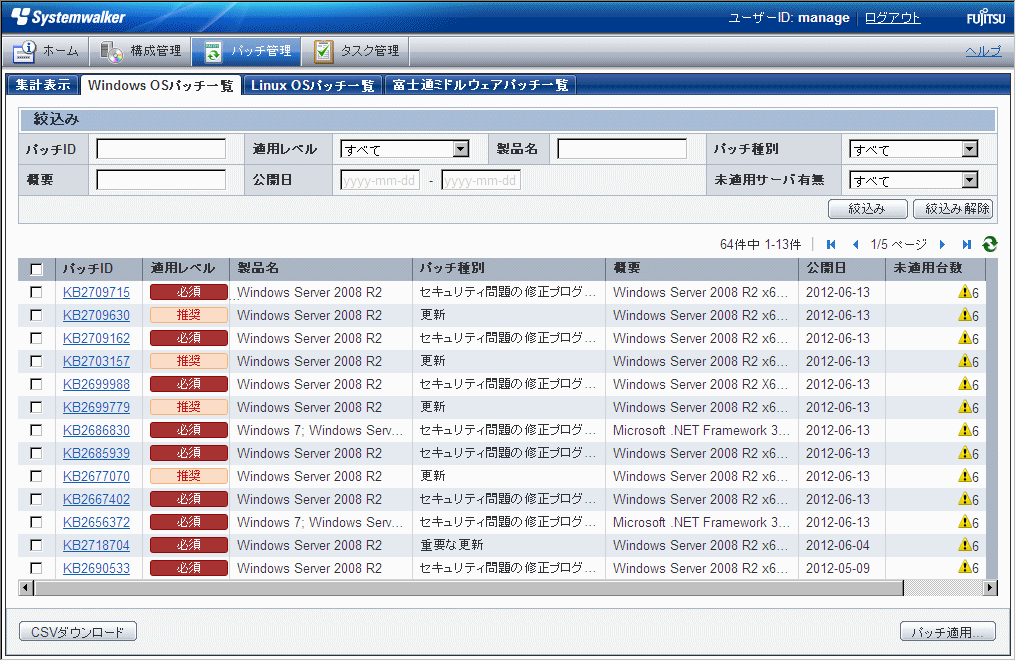Check the box for KB2709630
Screen dimensions: 1016x661
(x=36, y=315)
